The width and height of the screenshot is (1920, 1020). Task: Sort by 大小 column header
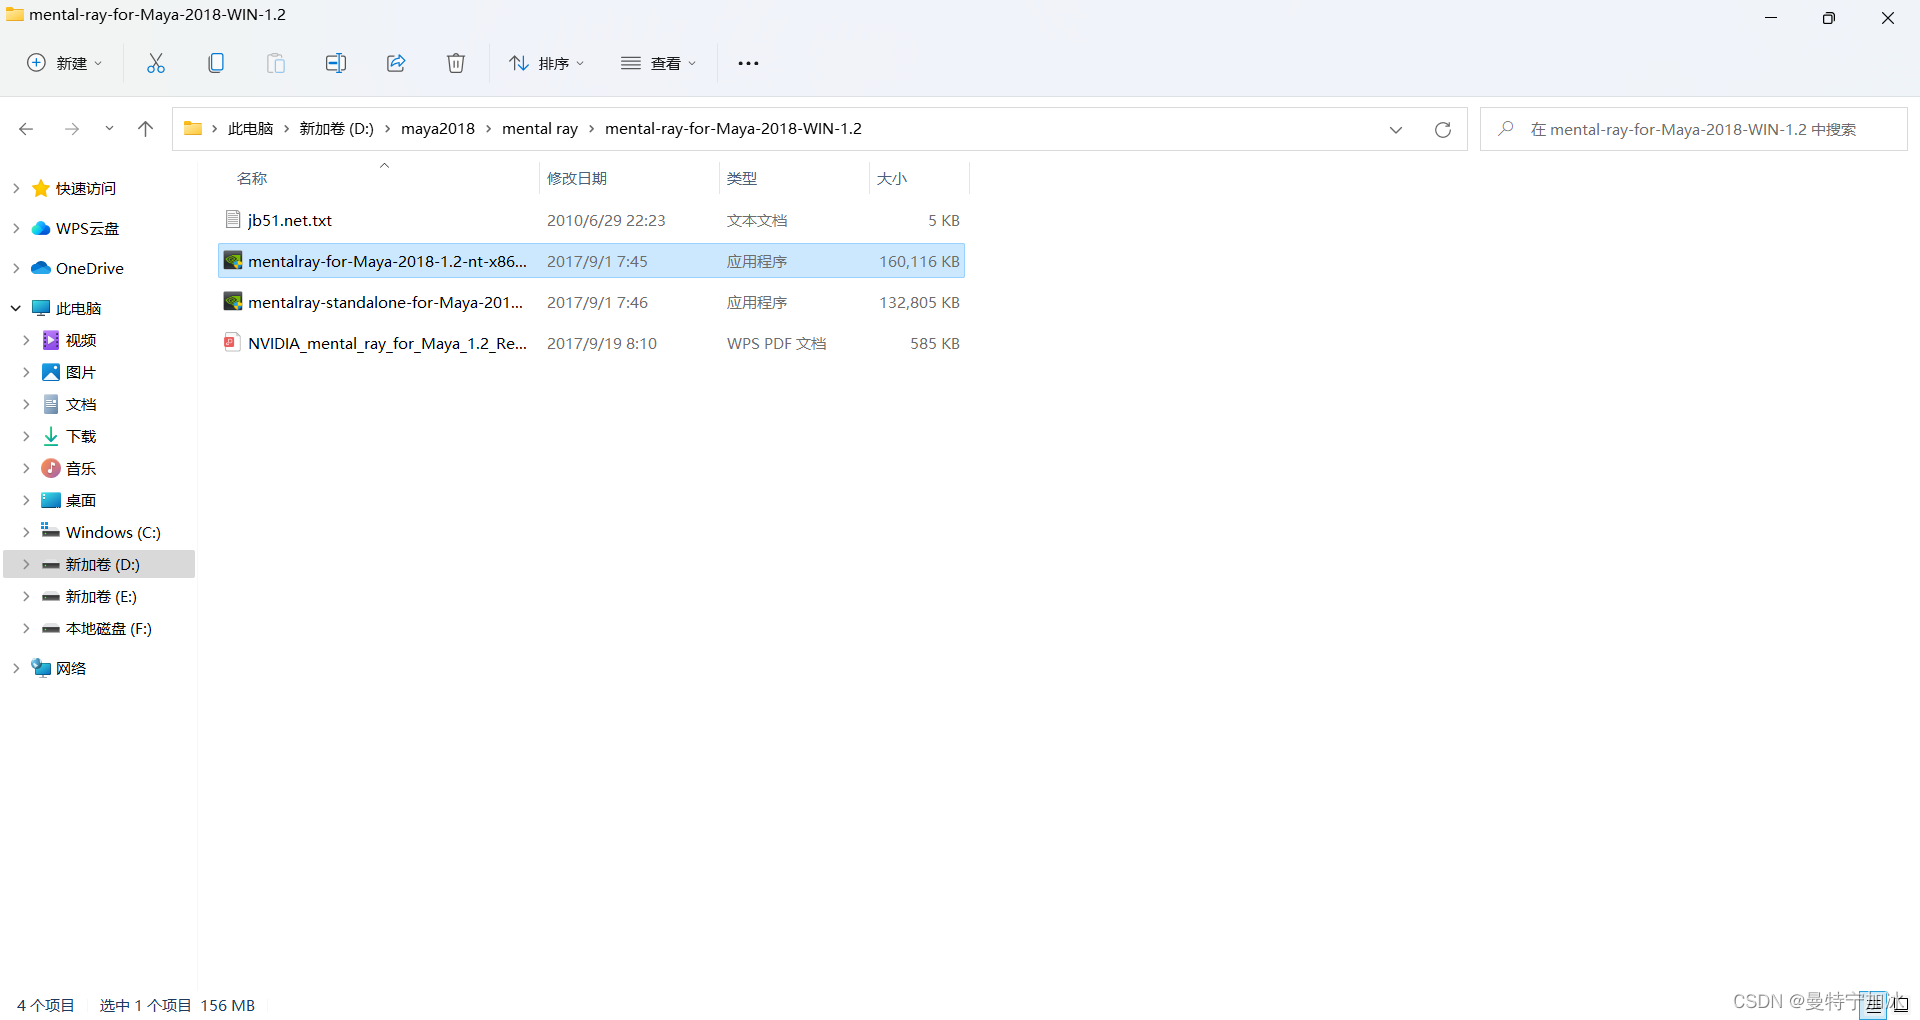892,178
